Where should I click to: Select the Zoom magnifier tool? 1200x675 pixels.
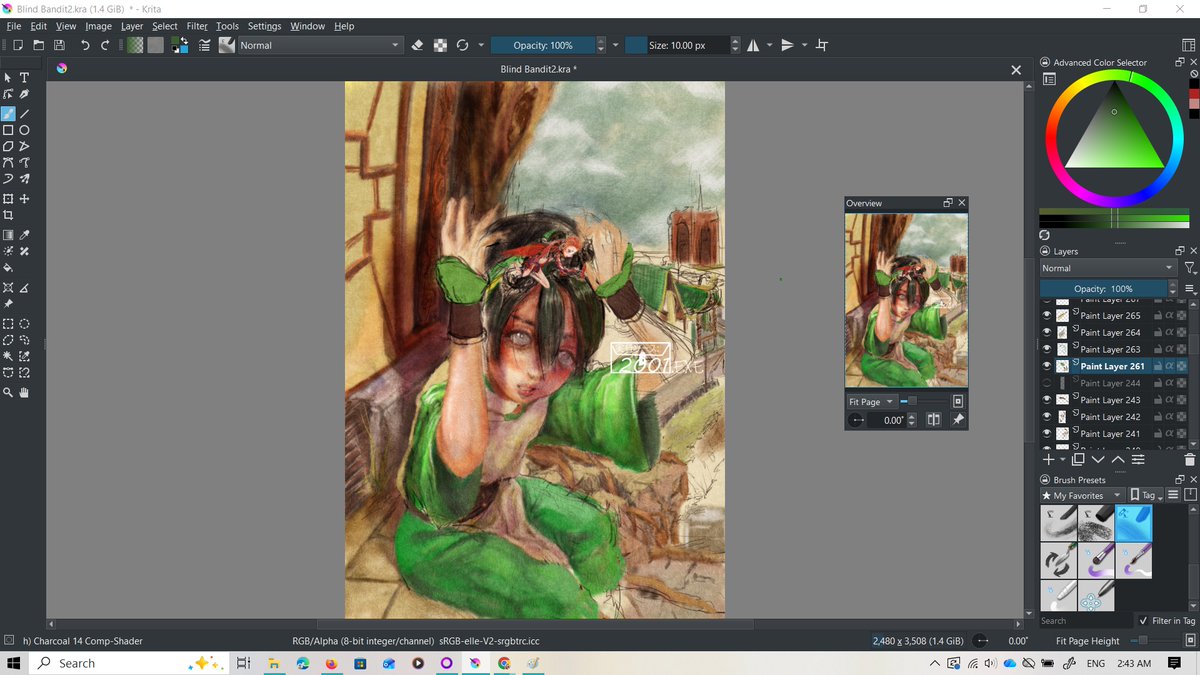click(8, 393)
